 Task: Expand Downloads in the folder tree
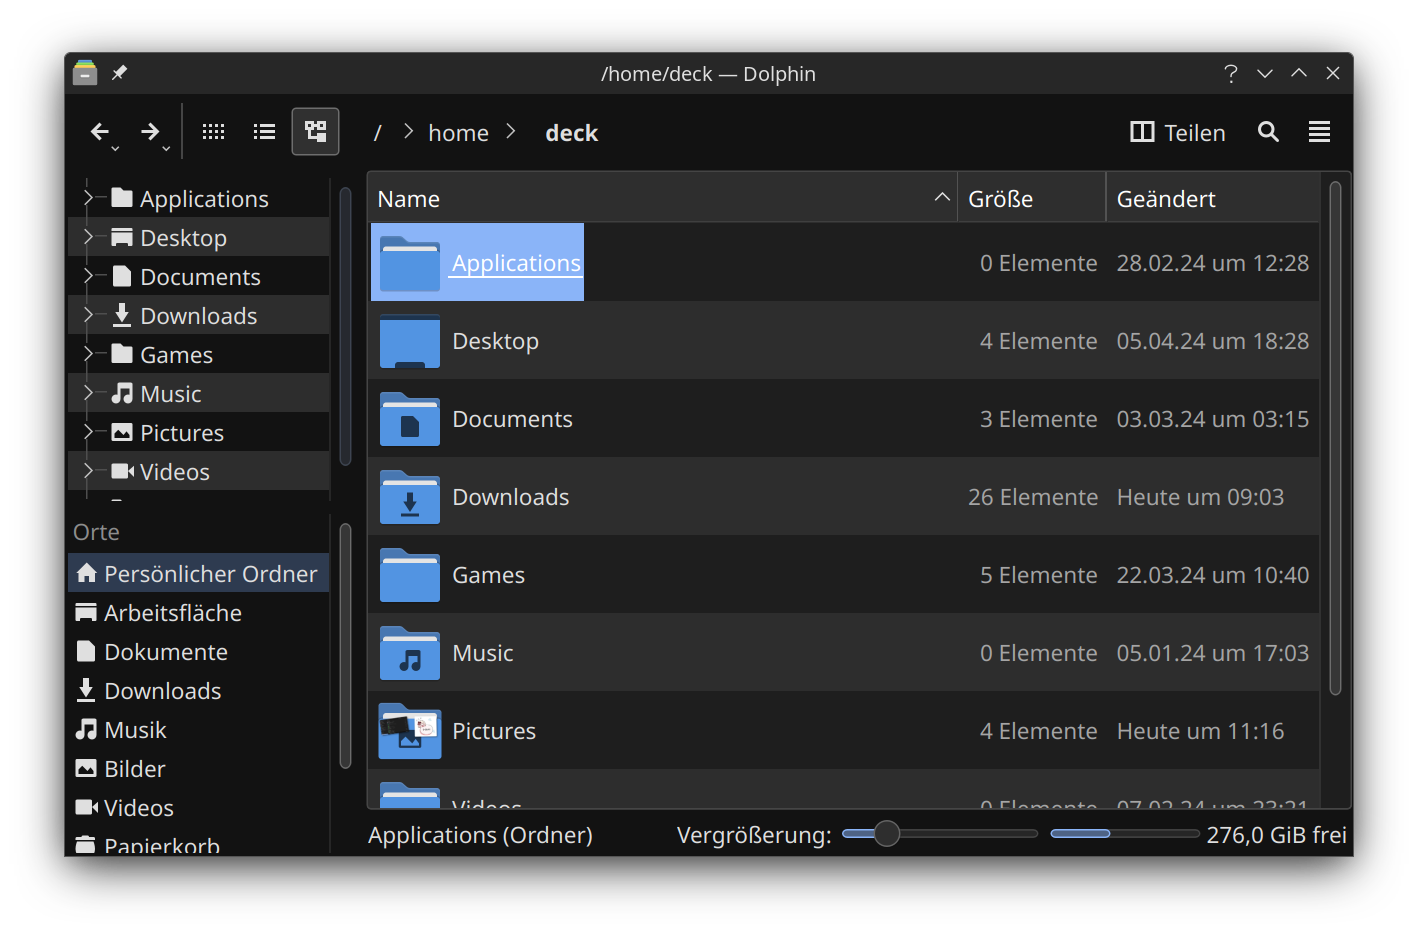[88, 315]
